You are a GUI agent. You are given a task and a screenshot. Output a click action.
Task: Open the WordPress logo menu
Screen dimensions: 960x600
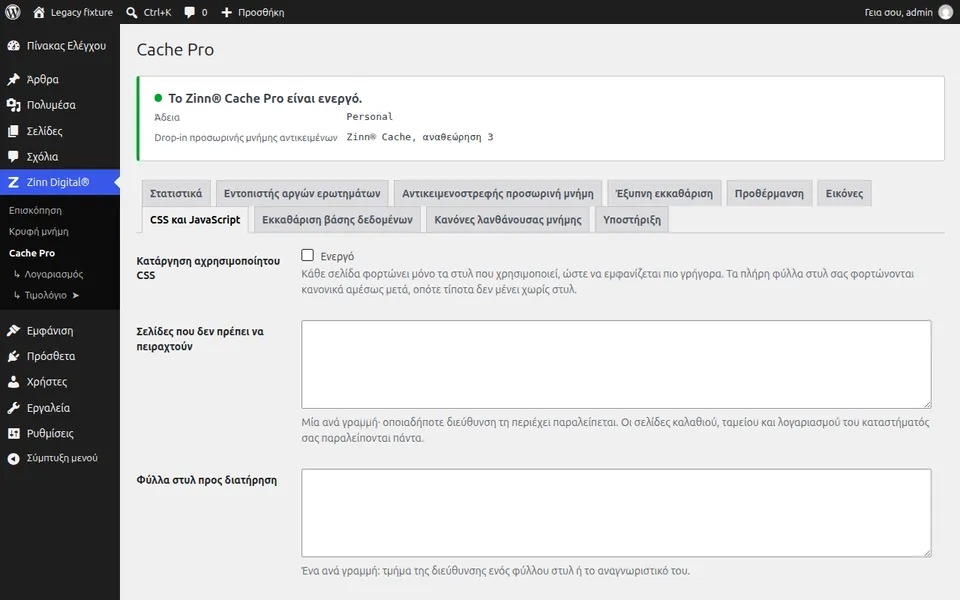13,12
